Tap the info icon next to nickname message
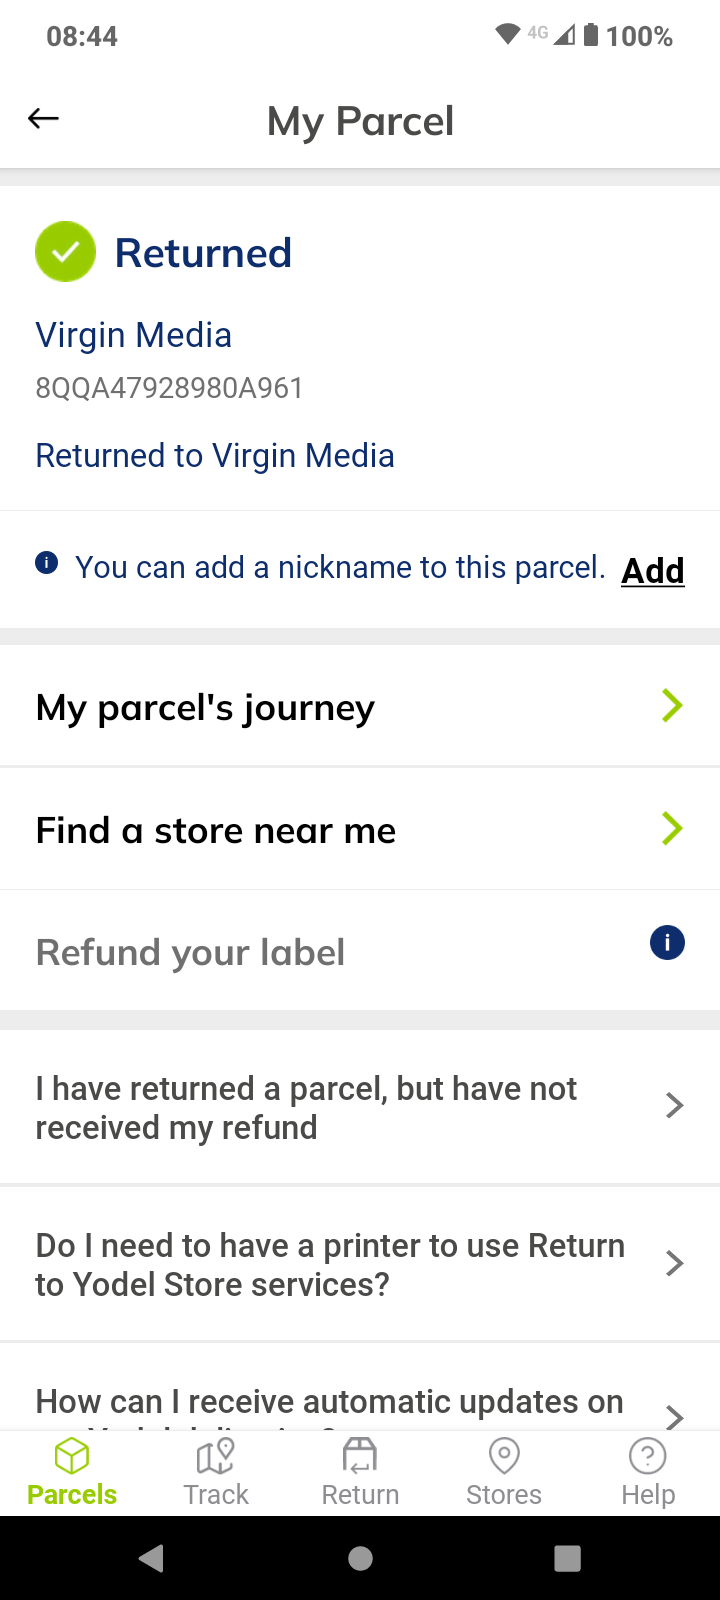720x1600 pixels. click(46, 563)
